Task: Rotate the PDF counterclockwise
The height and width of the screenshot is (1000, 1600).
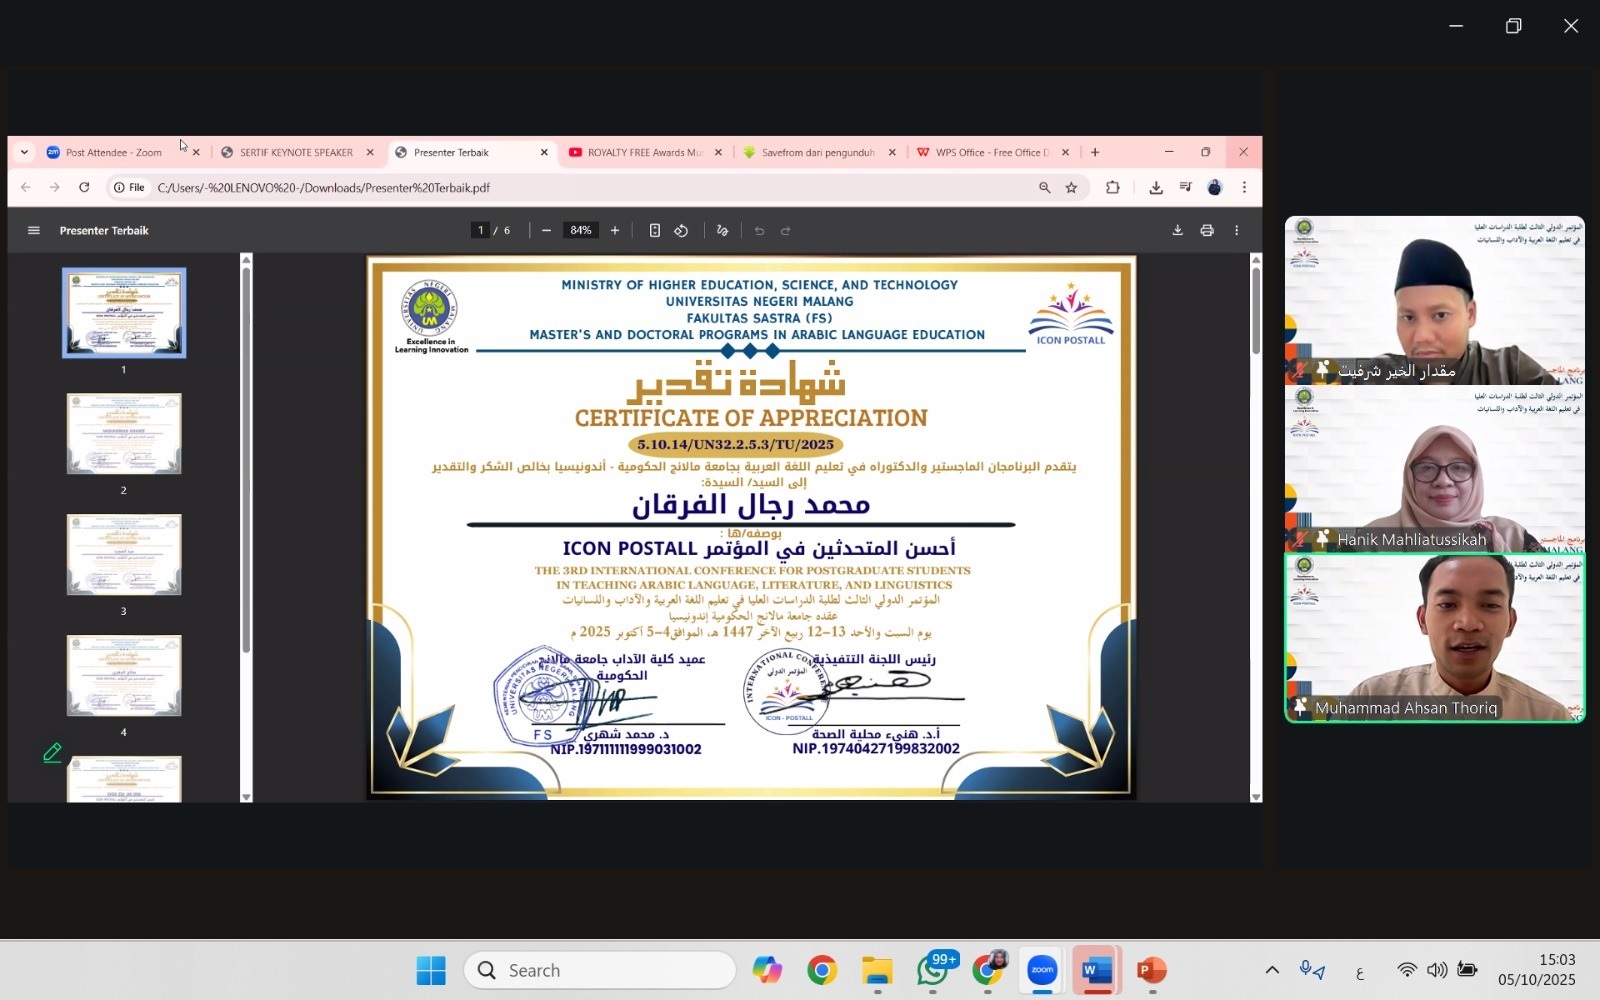Action: (x=681, y=231)
